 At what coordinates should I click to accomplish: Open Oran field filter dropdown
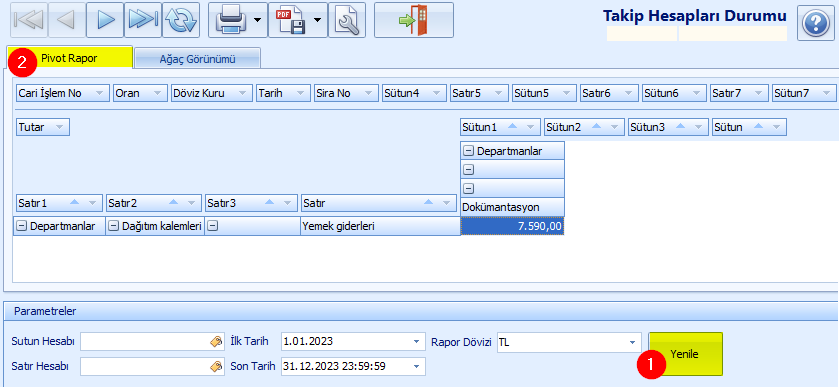157,93
